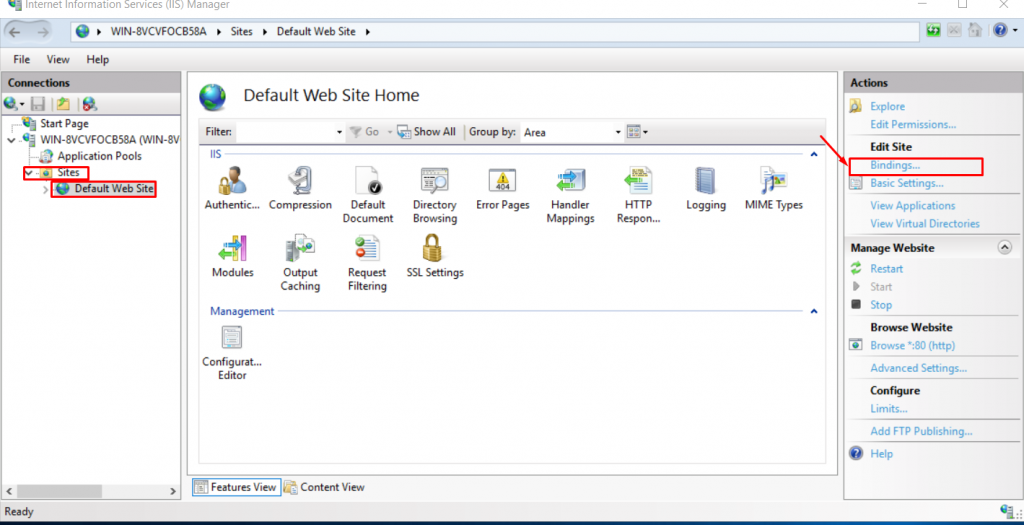
Task: Click the Forward navigation arrow
Action: click(43, 31)
